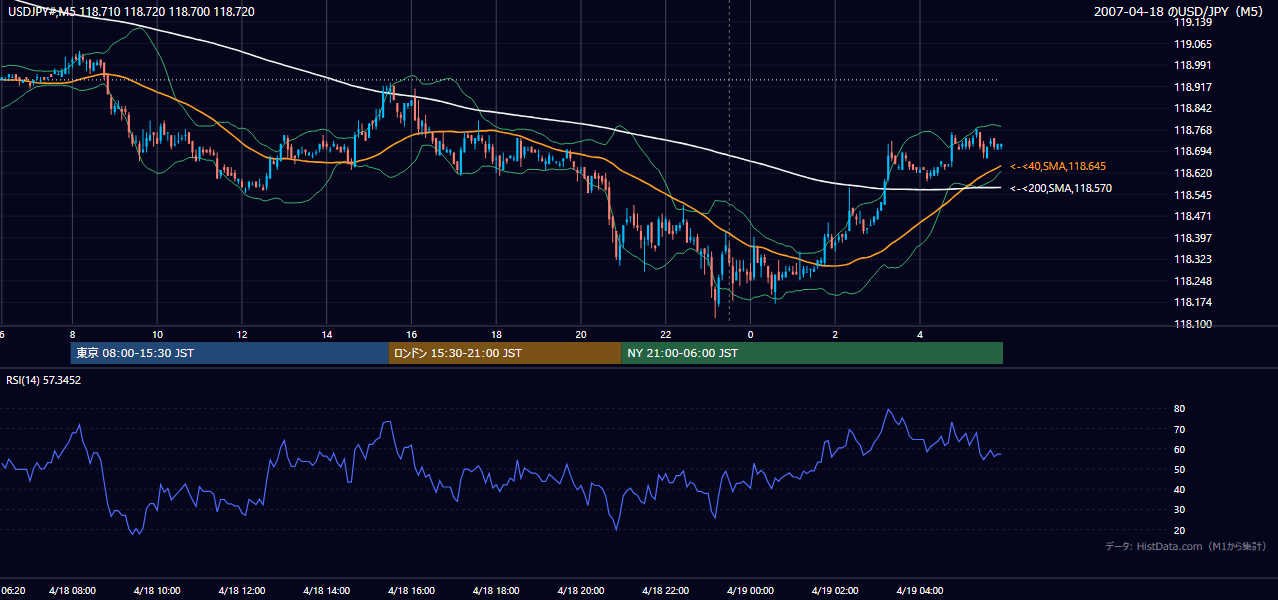The height and width of the screenshot is (600, 1278).
Task: Click RSI scale value 80
Action: 1179,409
